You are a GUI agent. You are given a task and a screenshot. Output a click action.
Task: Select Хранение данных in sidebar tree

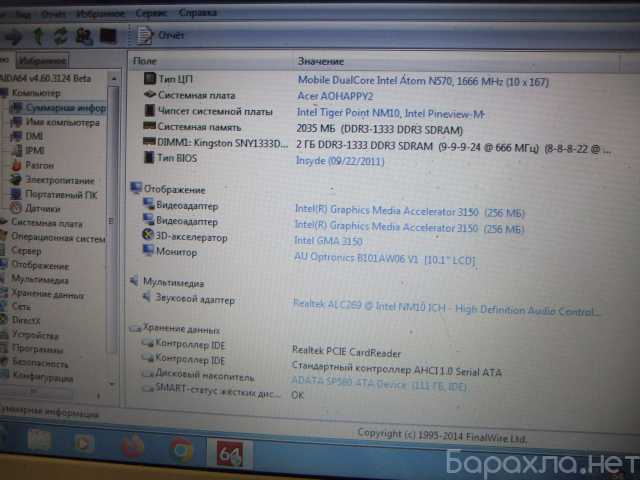click(47, 294)
